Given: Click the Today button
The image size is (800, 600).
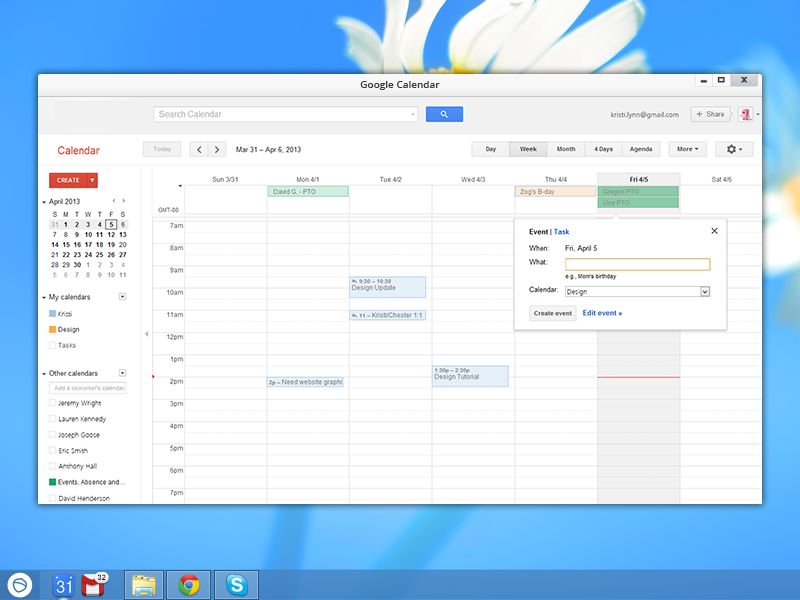Looking at the screenshot, I should coord(162,149).
